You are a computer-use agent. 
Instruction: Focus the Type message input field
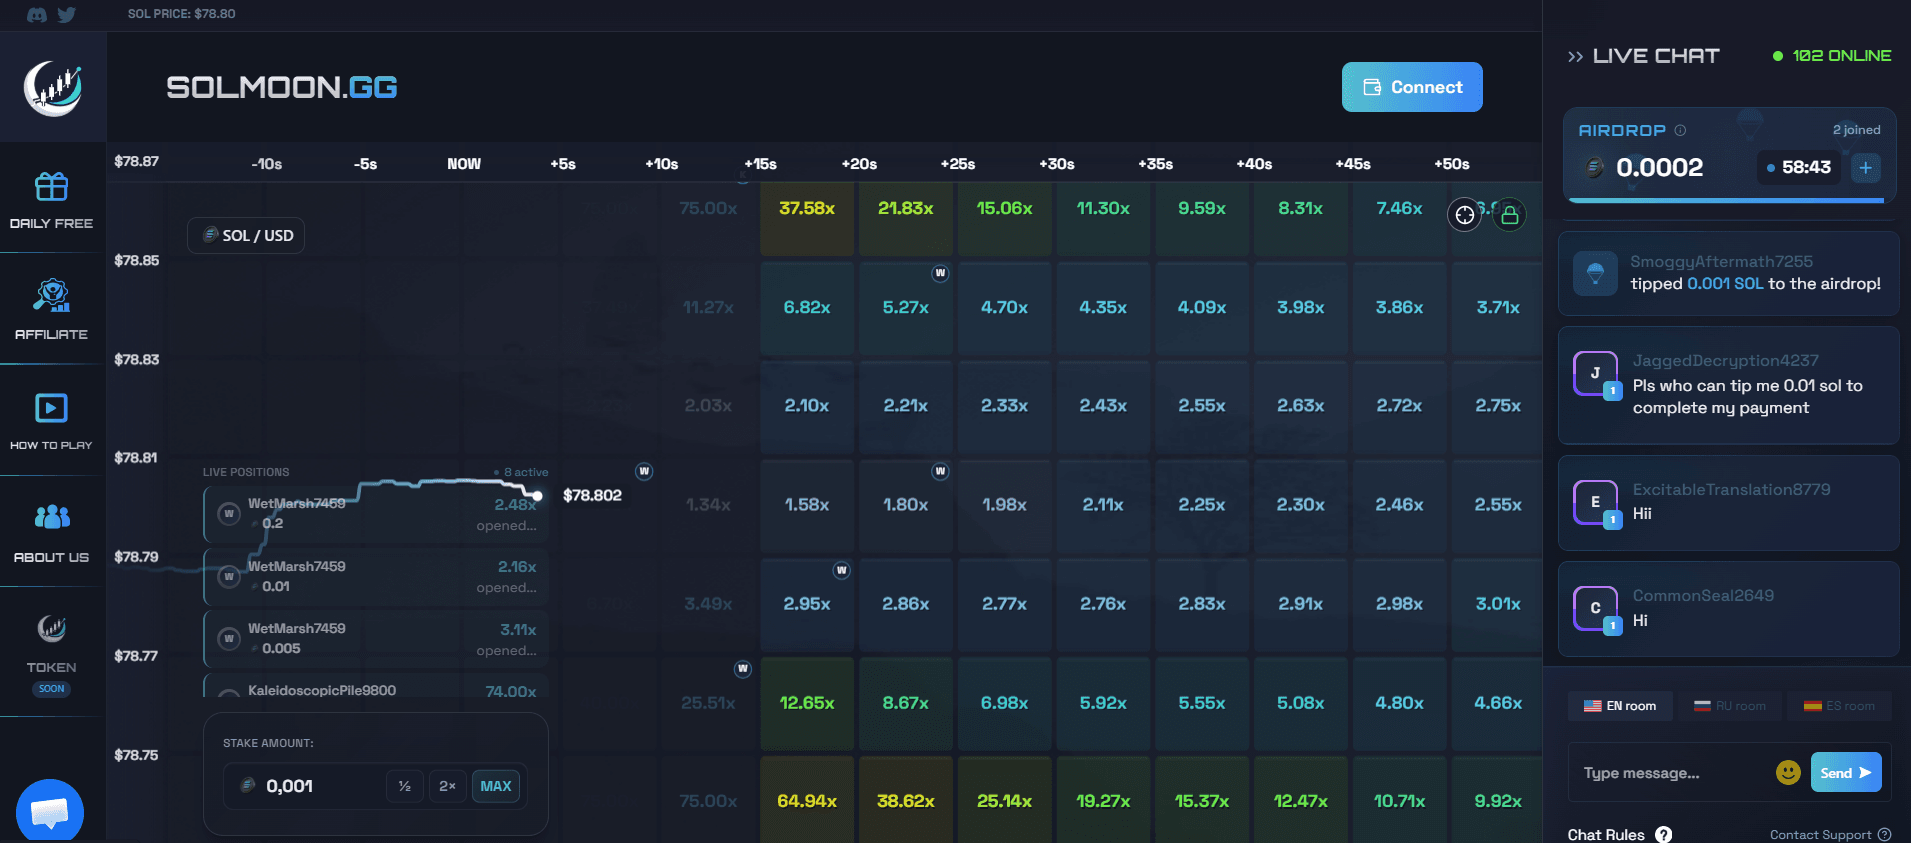tap(1670, 773)
